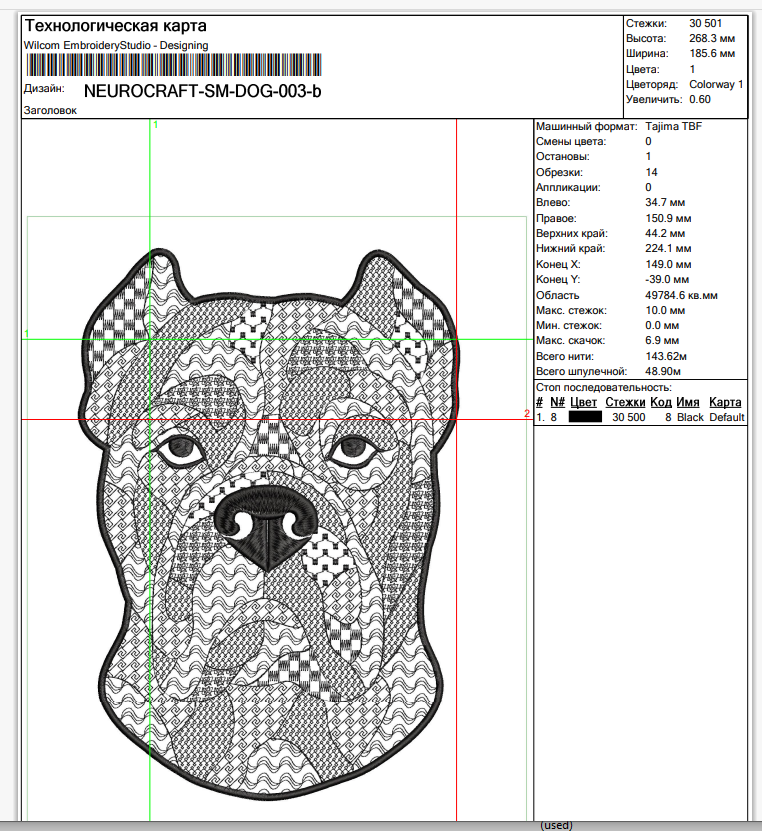Click the red marker number 2
762x831 pixels.
tap(527, 413)
